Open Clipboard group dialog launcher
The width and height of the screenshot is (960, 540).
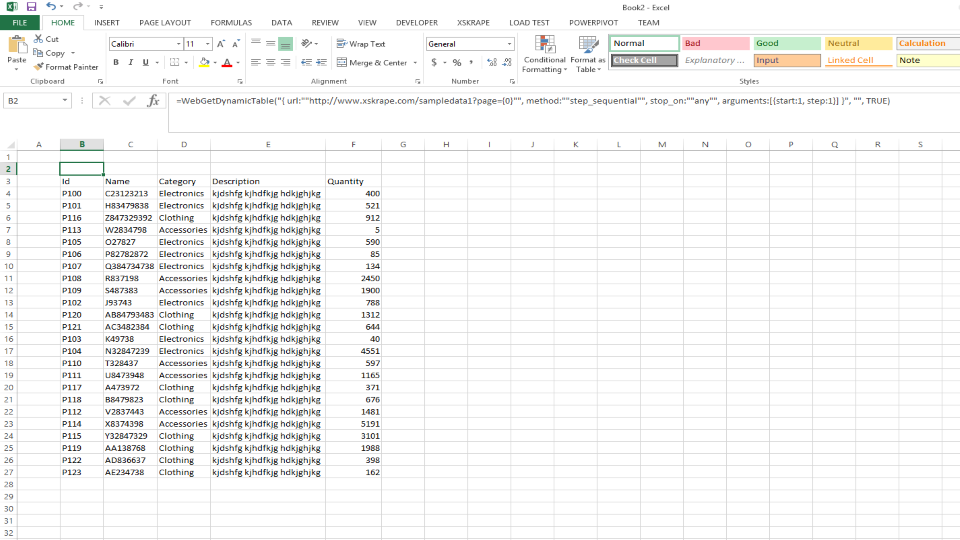pos(100,81)
